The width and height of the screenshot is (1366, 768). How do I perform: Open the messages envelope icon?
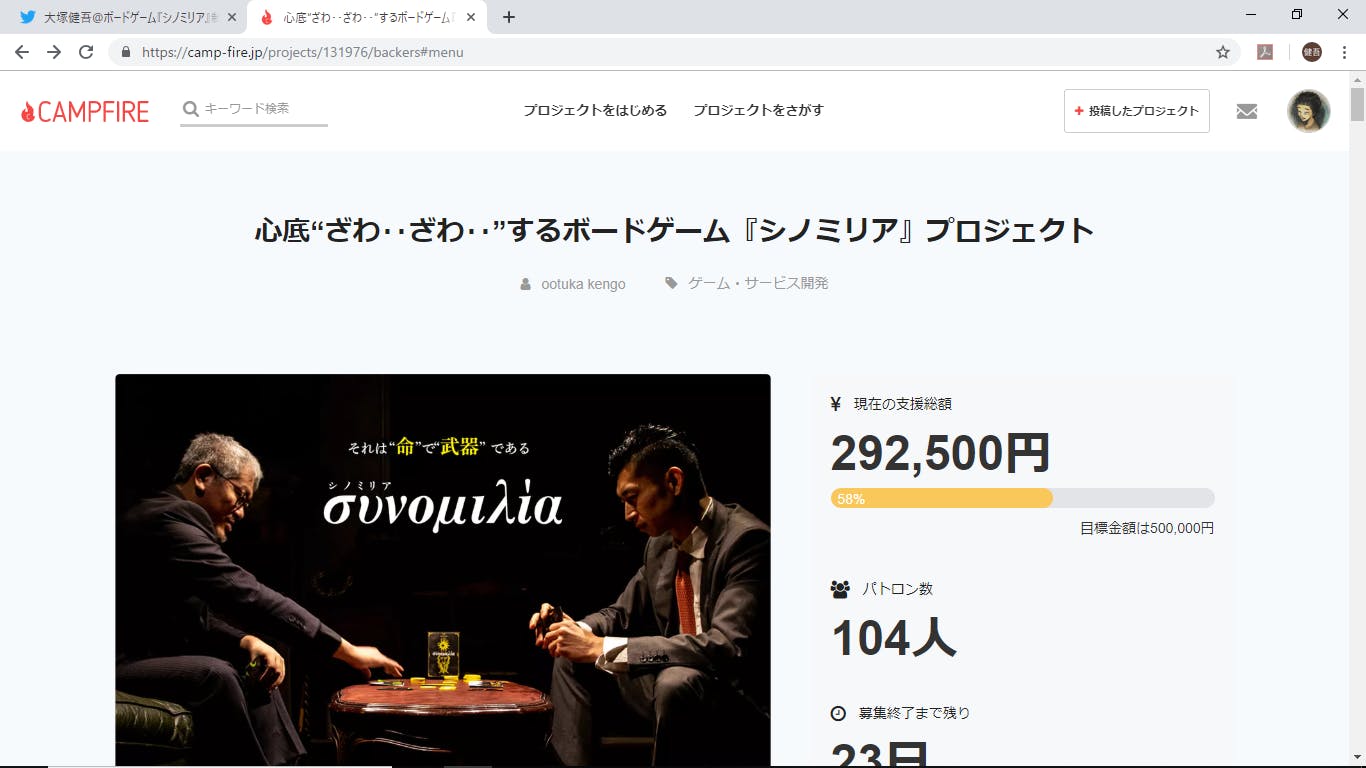pos(1247,111)
